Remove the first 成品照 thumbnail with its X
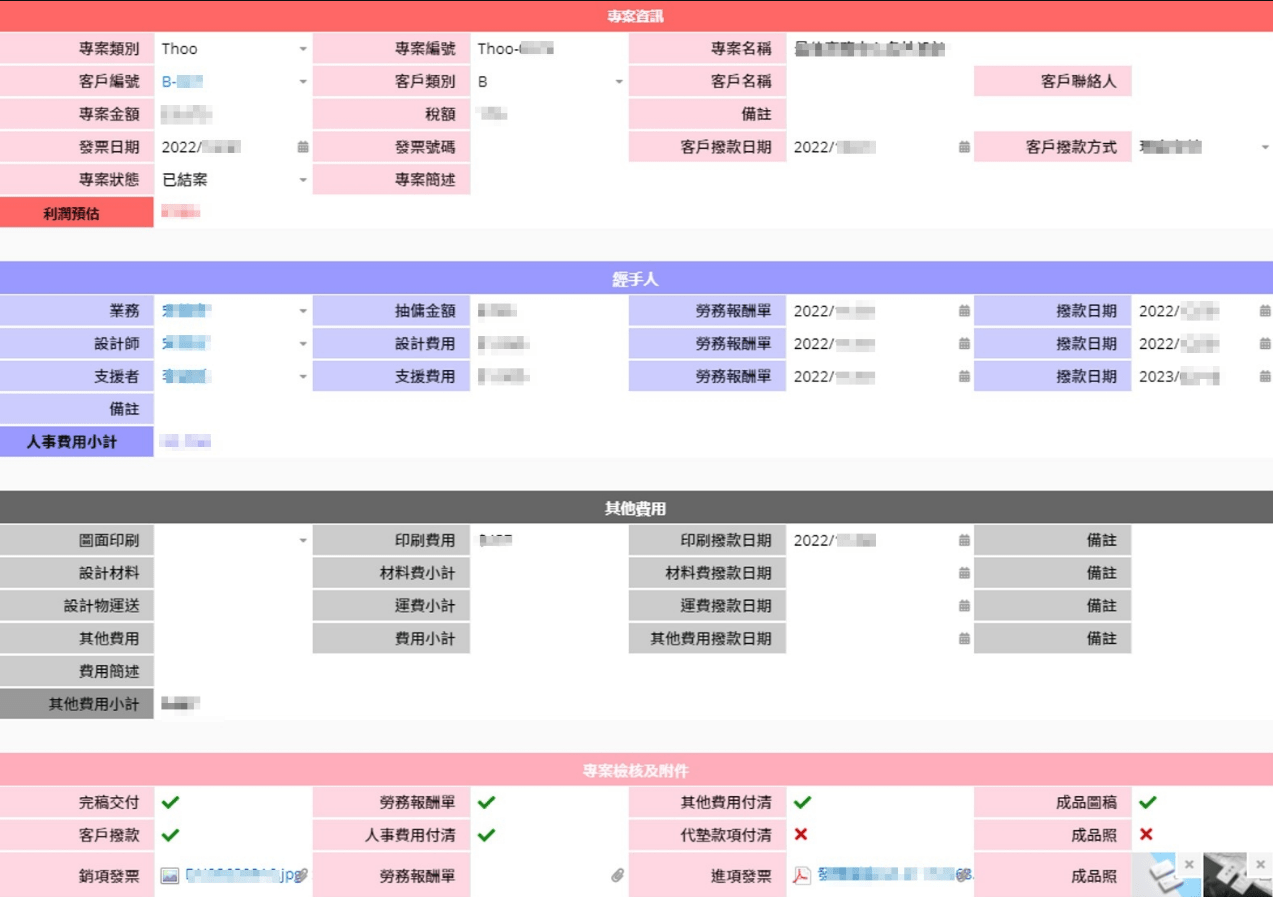This screenshot has width=1273, height=897. [x=1188, y=864]
